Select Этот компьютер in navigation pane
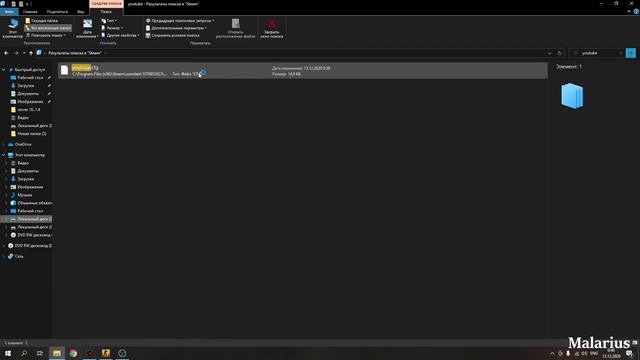Screen dimensions: 640x360 (x=29, y=155)
